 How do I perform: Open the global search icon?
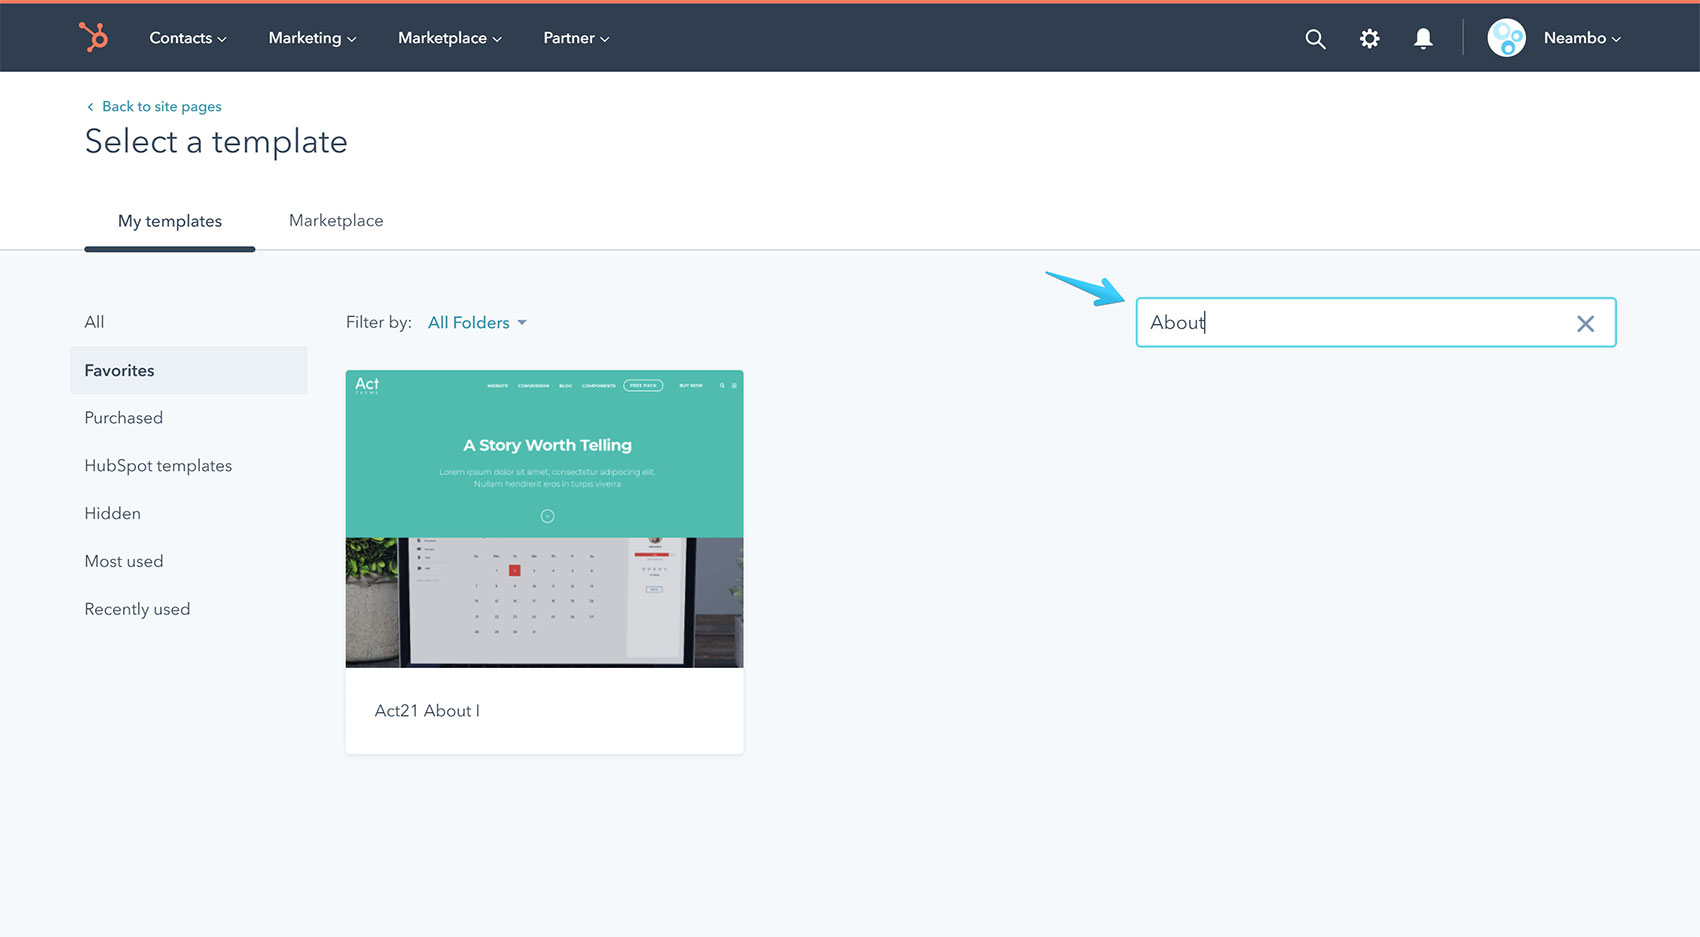pyautogui.click(x=1315, y=38)
